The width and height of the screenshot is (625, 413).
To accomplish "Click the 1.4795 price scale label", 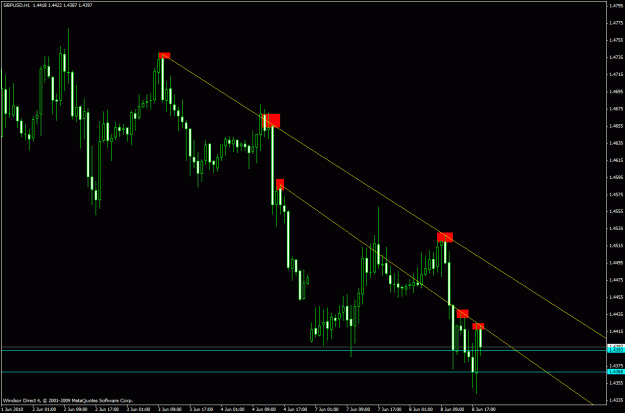I will [615, 6].
